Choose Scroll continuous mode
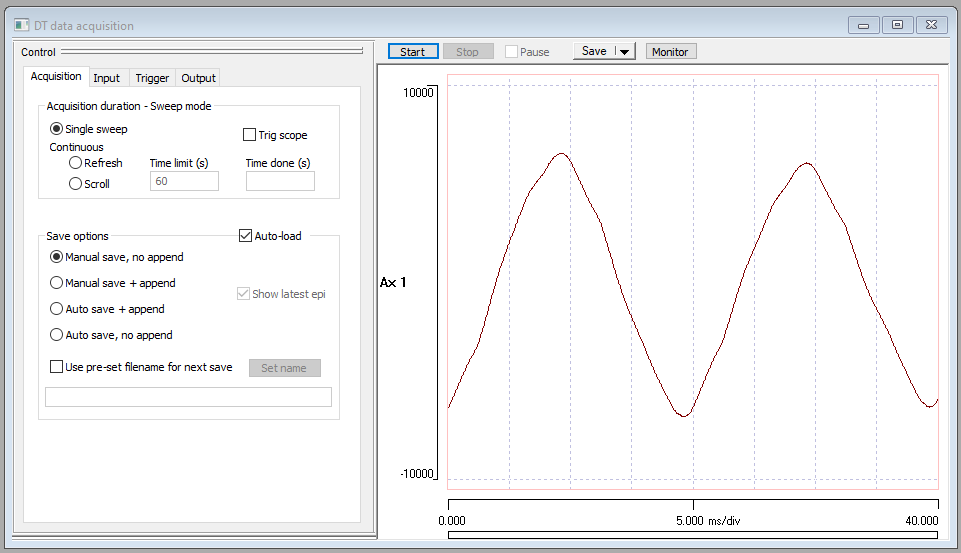Screen dimensions: 961x553 [75, 184]
